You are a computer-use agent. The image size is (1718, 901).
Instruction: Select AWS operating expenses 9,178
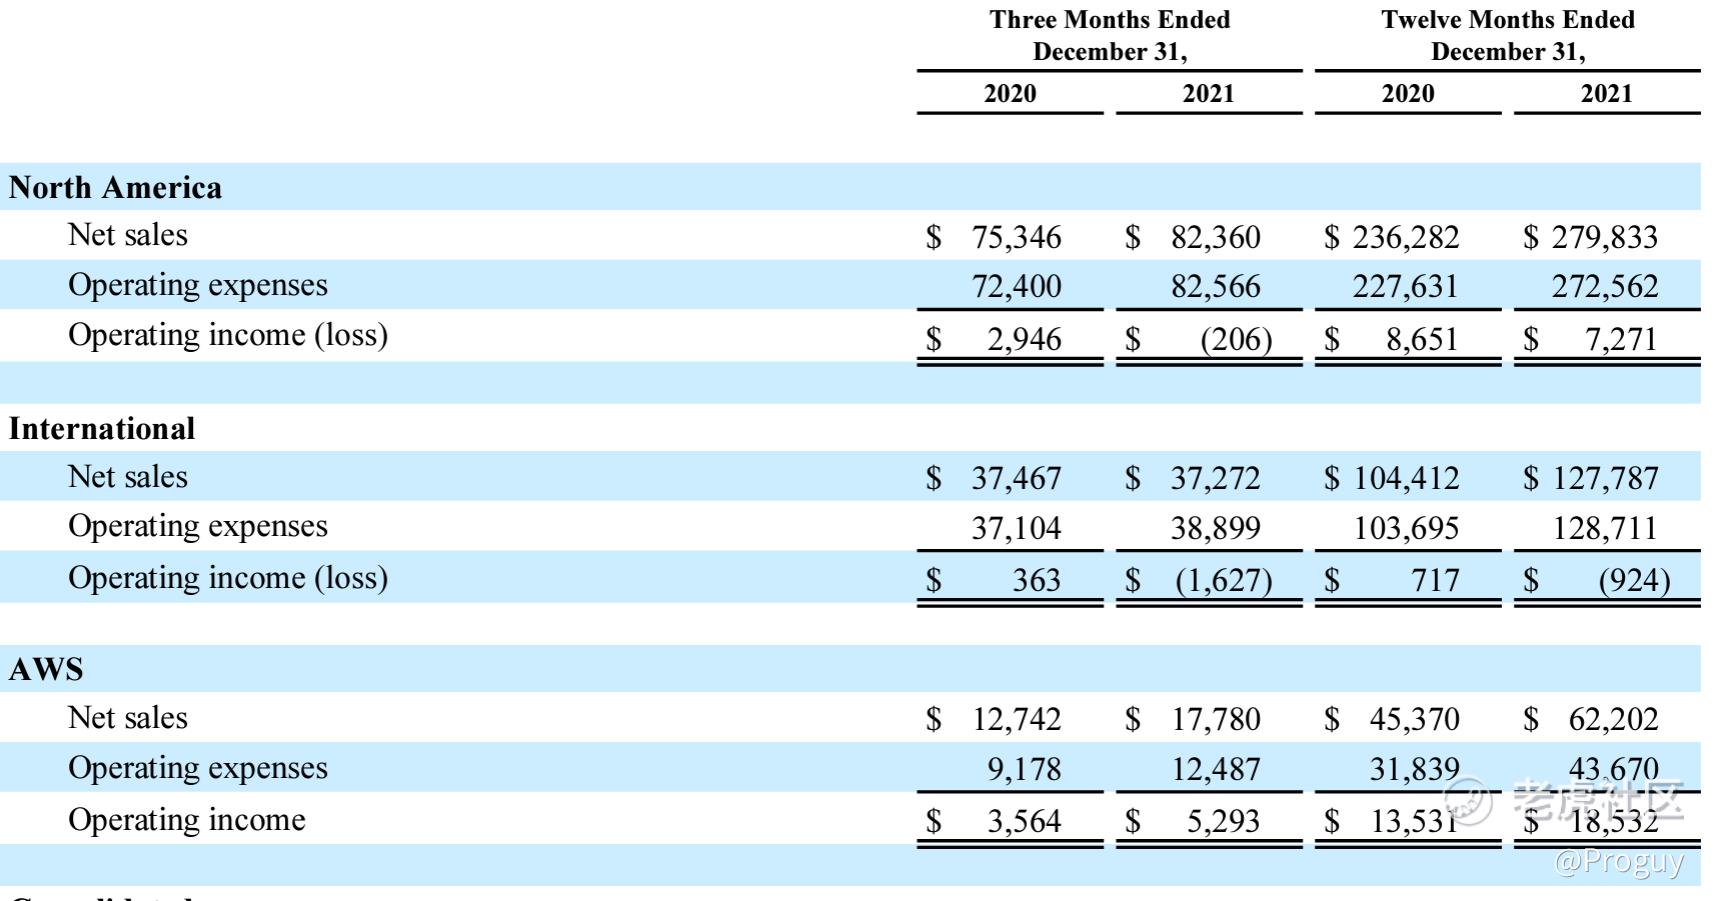click(x=1024, y=769)
